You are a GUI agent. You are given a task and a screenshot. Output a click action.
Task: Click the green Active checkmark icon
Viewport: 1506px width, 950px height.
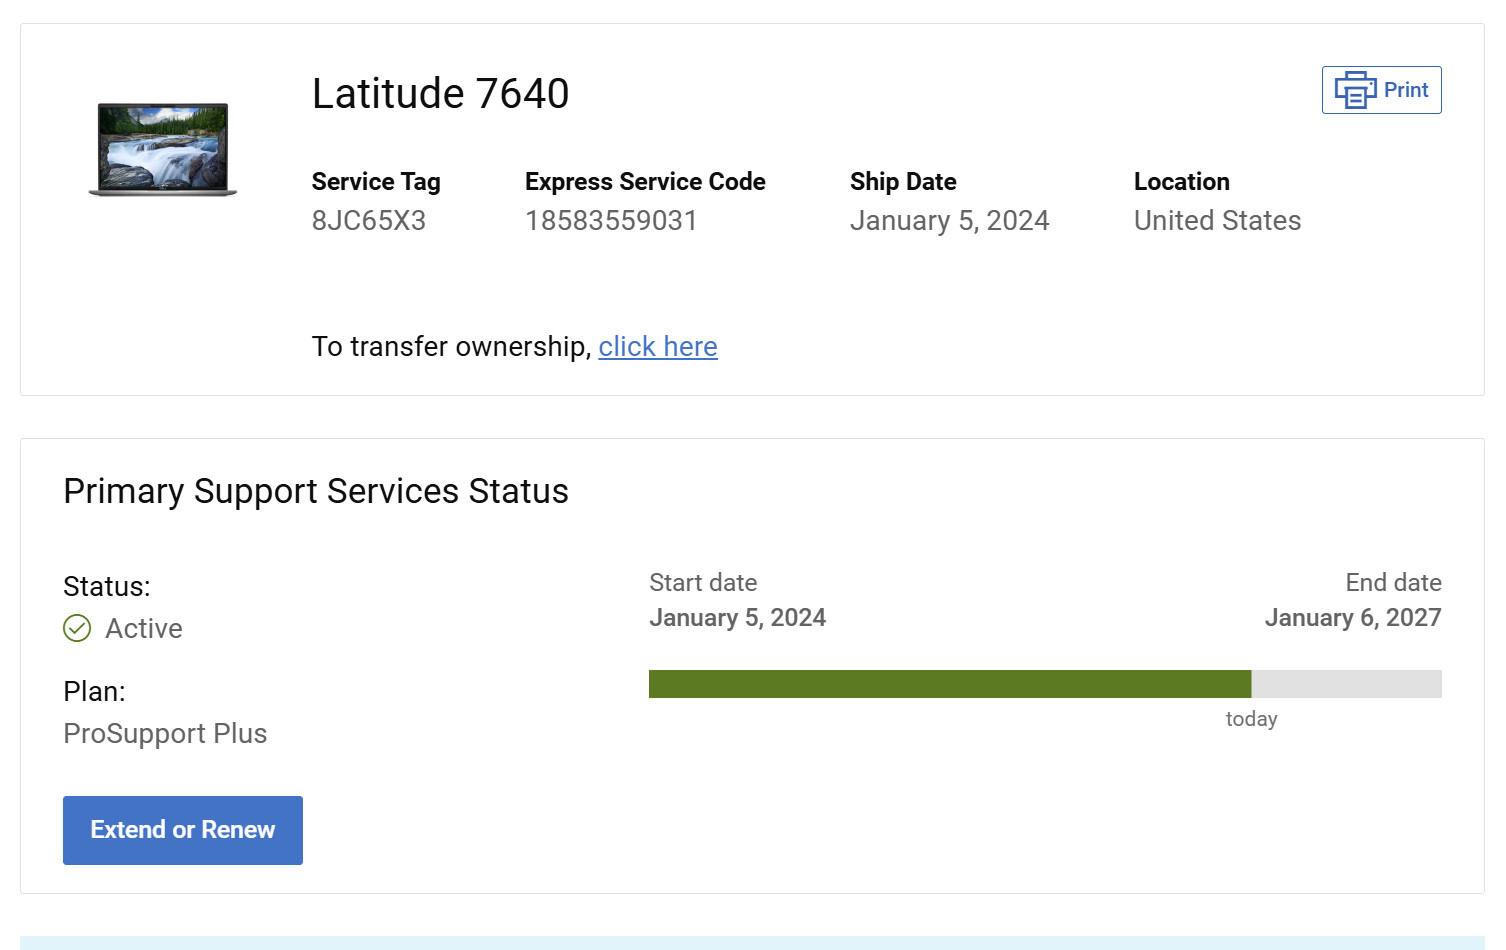77,628
